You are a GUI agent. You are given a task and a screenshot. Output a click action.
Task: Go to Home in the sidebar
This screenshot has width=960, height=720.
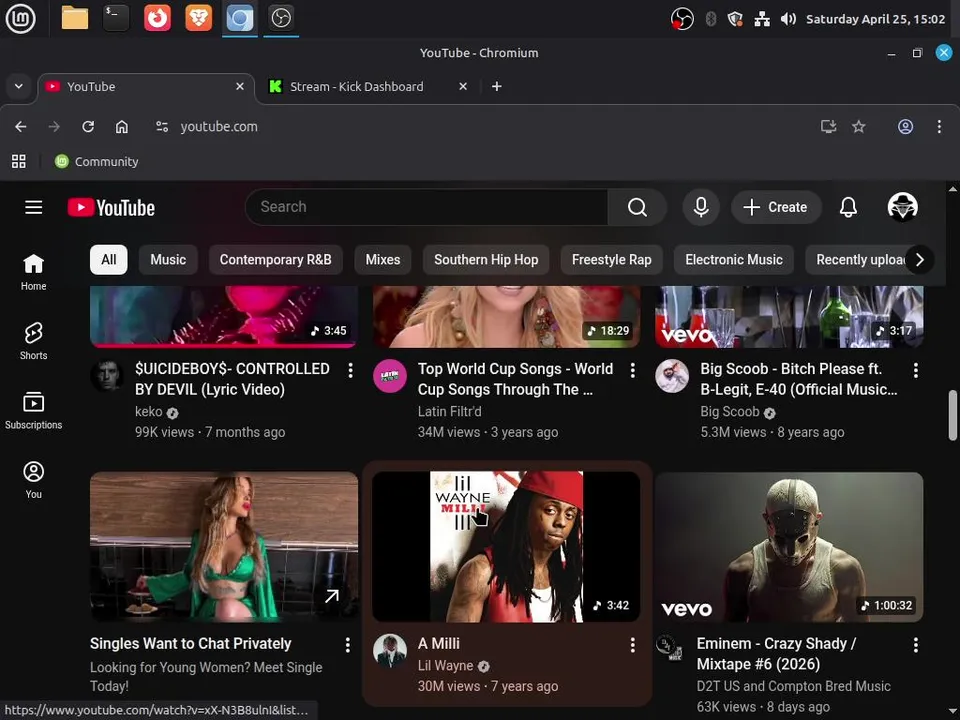click(x=34, y=272)
